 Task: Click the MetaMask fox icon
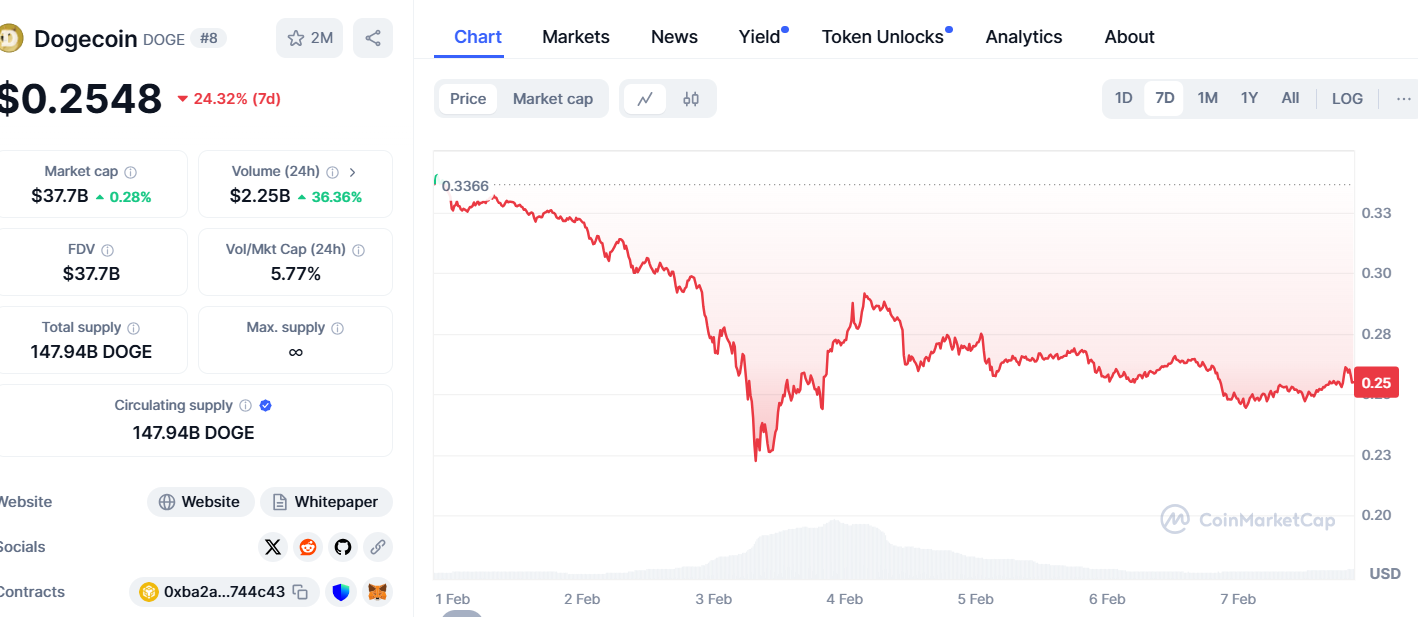(x=377, y=592)
